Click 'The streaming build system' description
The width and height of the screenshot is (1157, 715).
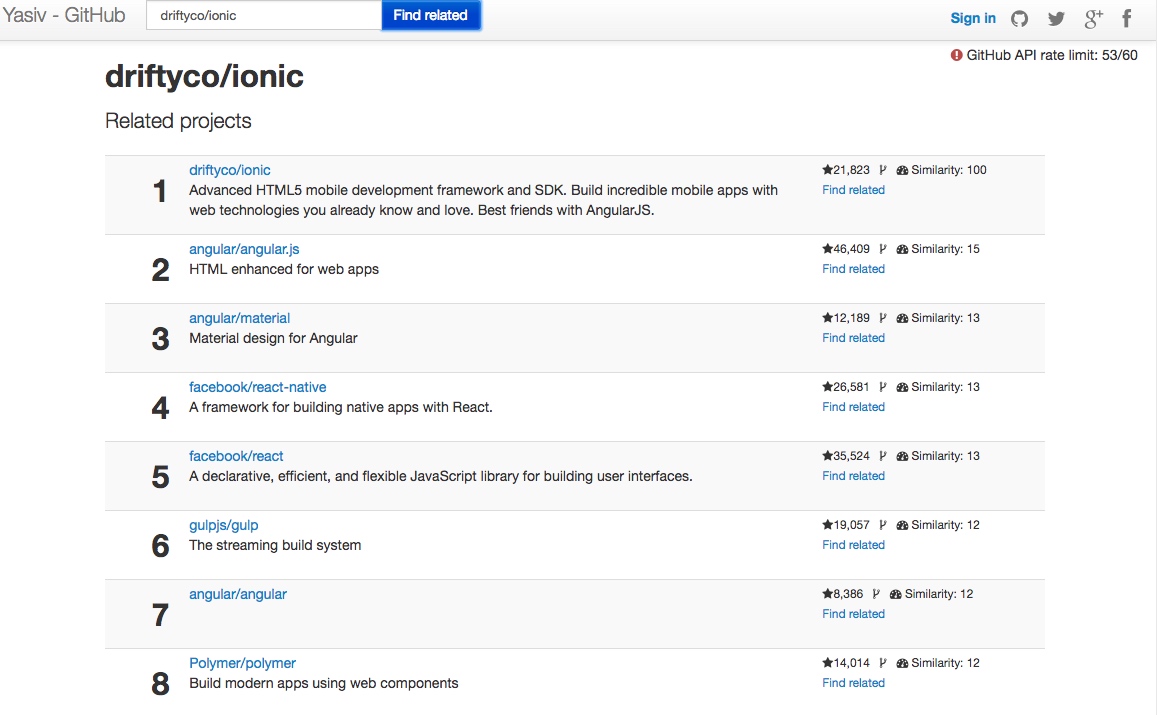(275, 545)
